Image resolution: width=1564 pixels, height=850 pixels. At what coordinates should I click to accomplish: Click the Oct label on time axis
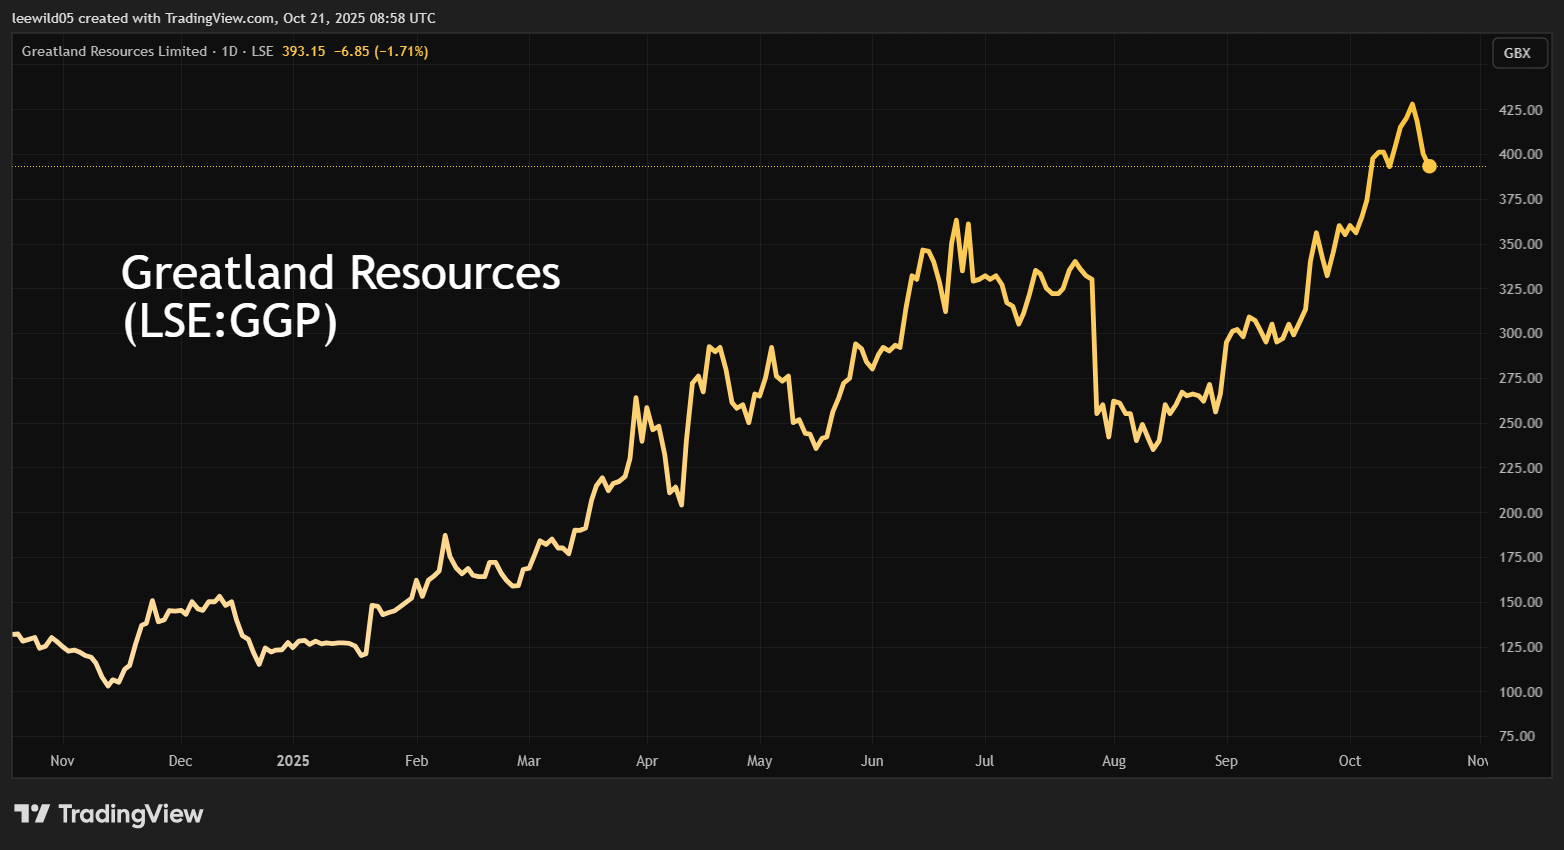[1349, 761]
